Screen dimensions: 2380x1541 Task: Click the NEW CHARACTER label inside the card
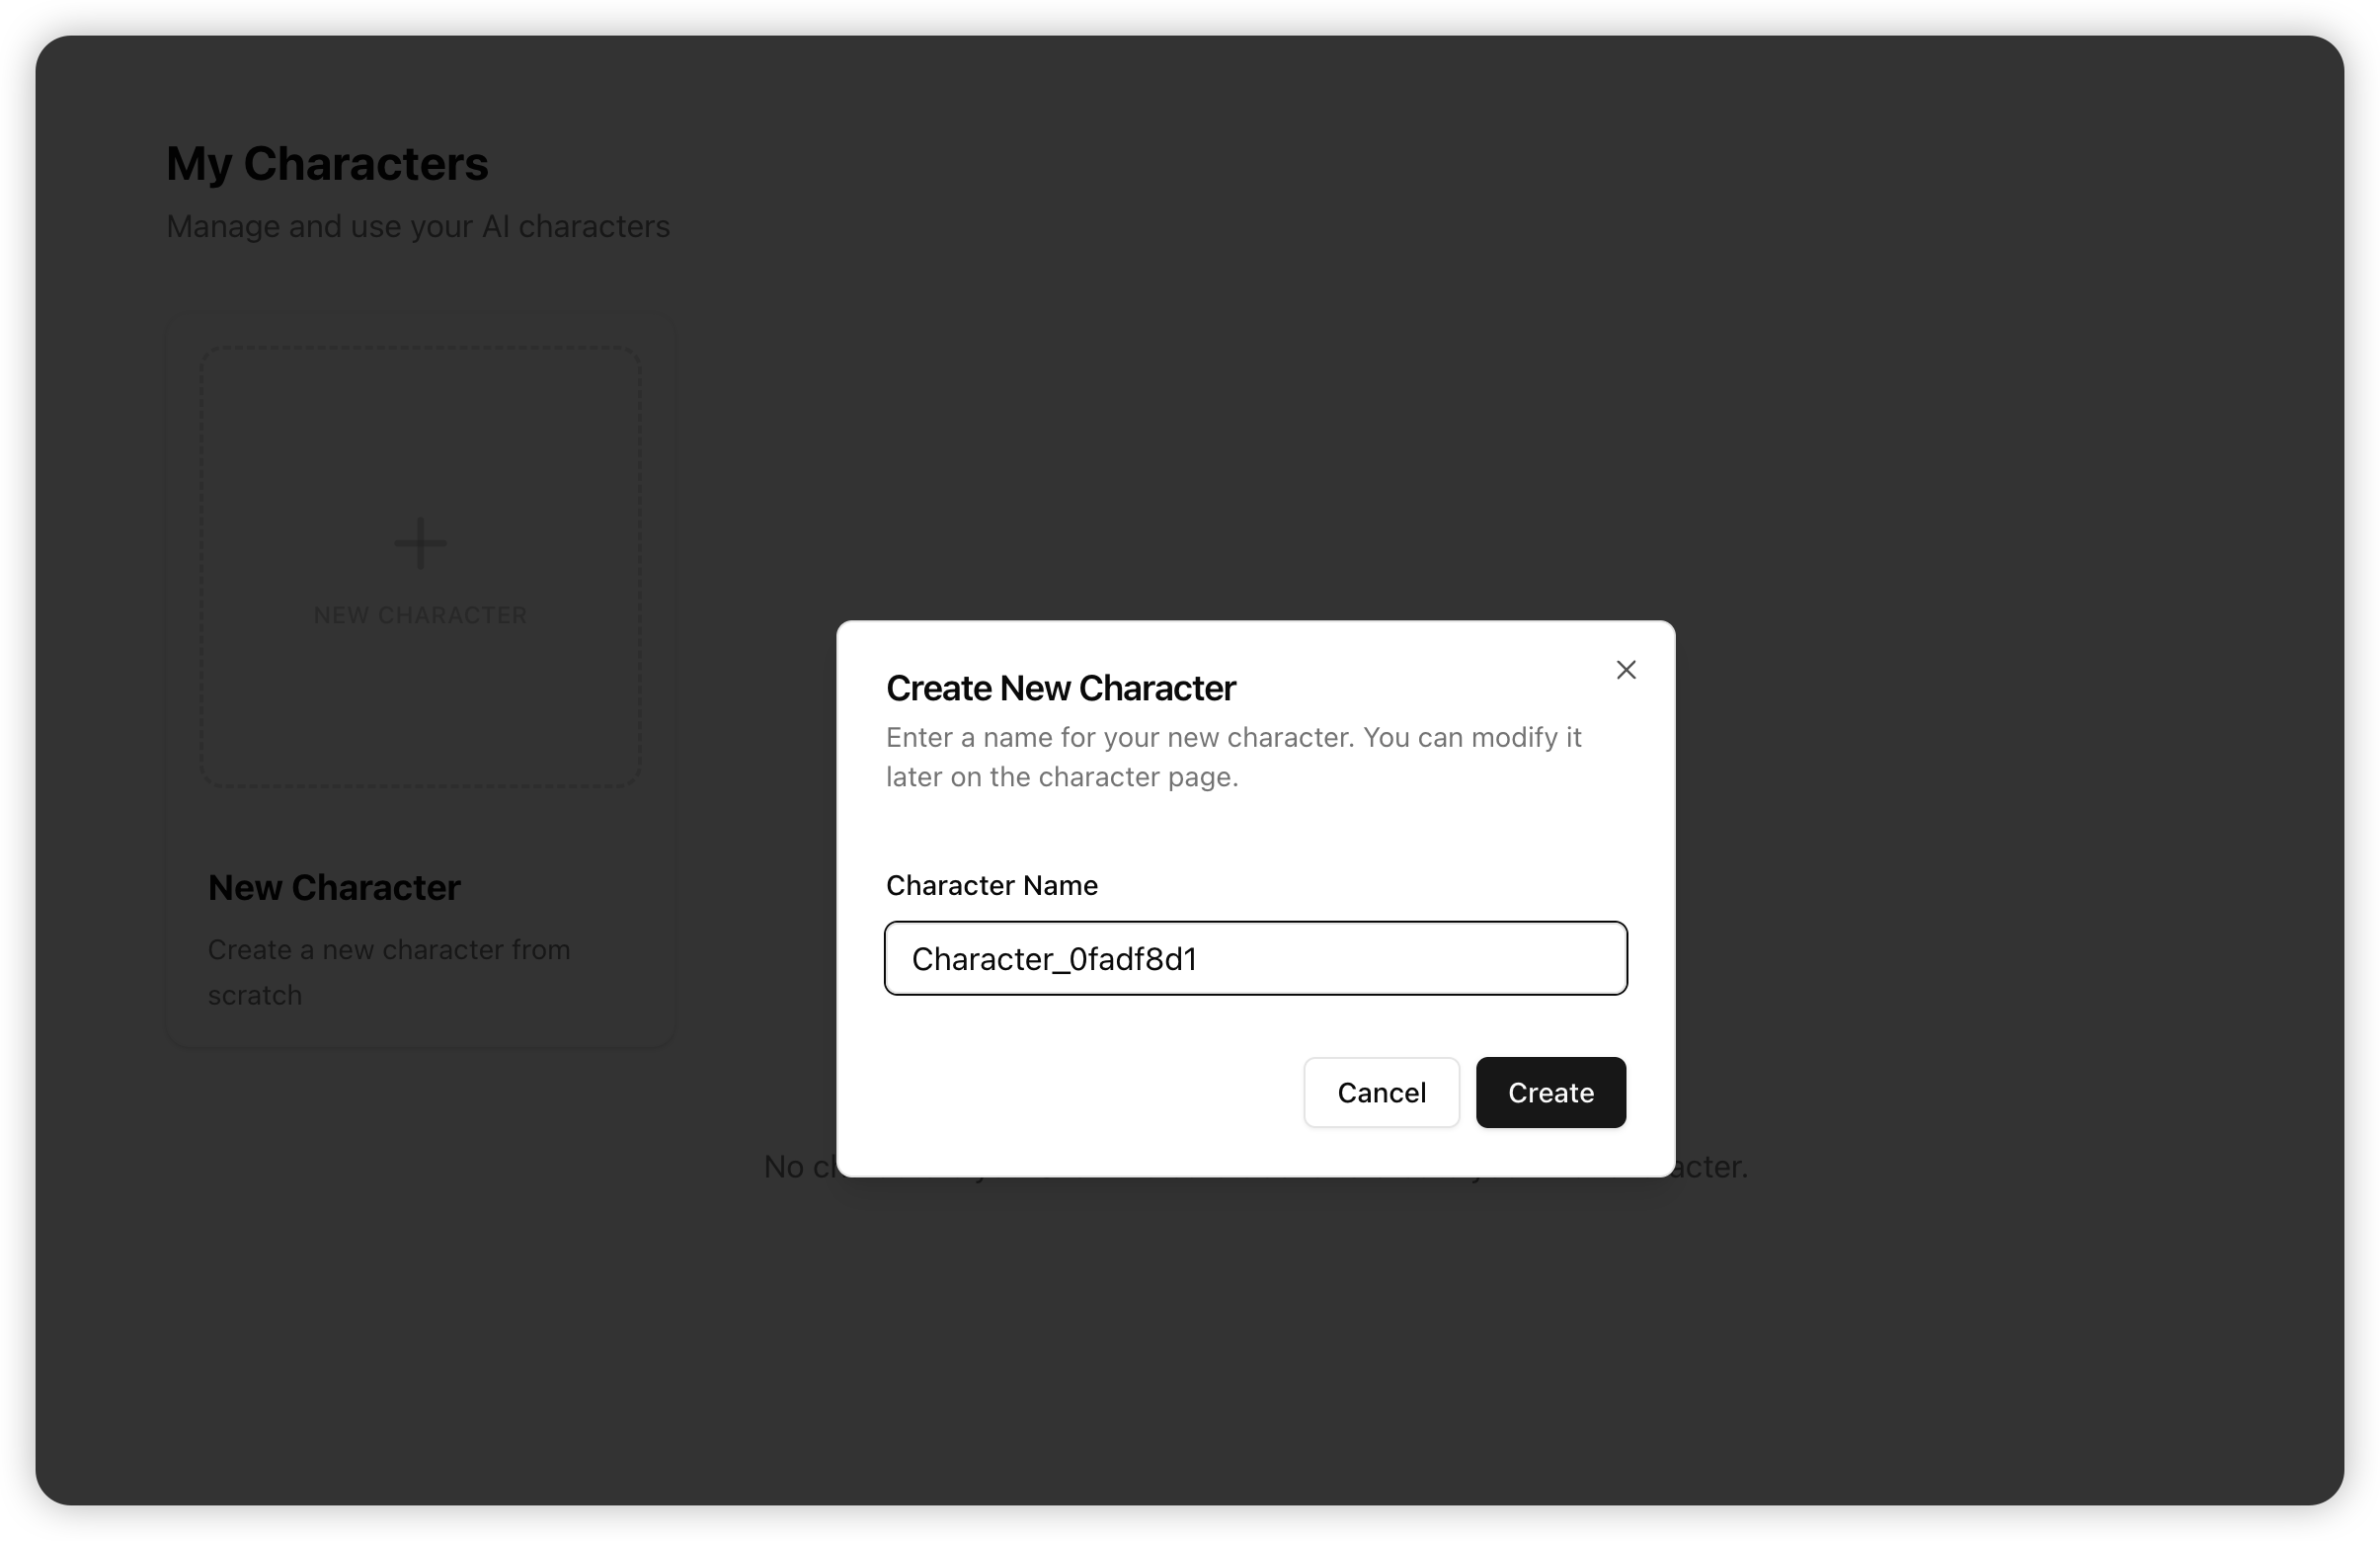tap(419, 614)
